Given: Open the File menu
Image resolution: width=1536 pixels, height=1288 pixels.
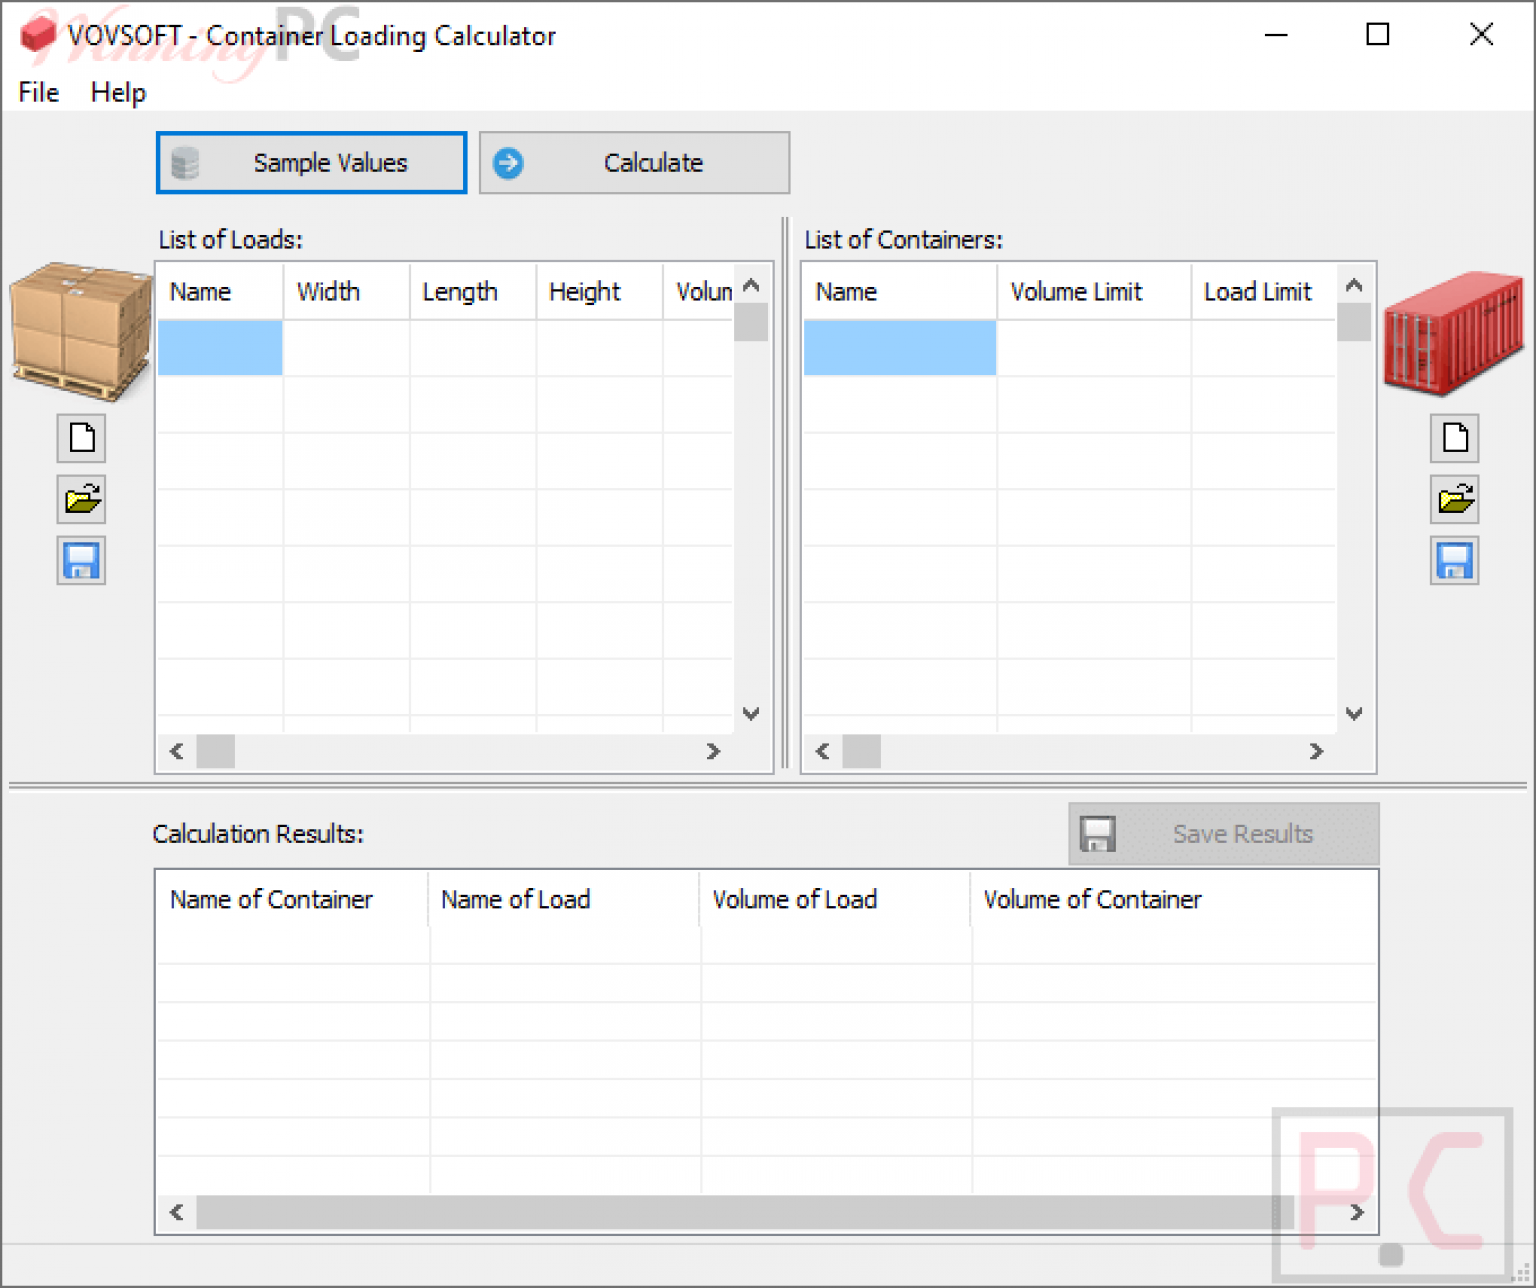Looking at the screenshot, I should [x=39, y=92].
